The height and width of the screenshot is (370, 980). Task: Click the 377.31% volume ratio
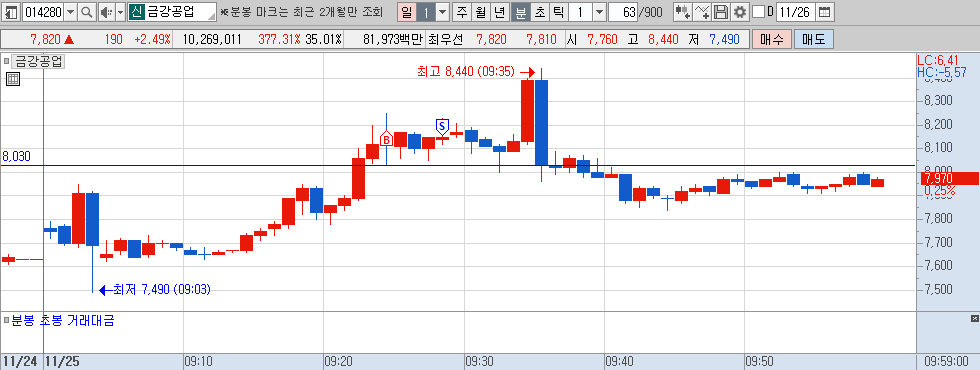point(280,39)
